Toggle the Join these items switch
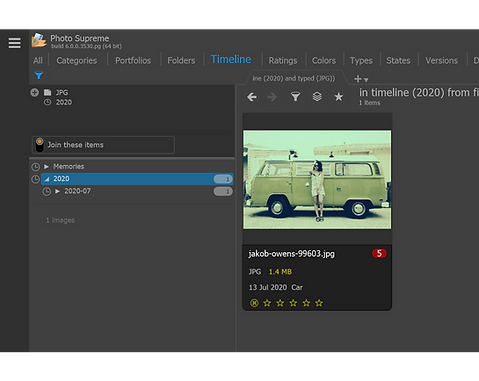Viewport: 479px width, 381px height. (40, 145)
